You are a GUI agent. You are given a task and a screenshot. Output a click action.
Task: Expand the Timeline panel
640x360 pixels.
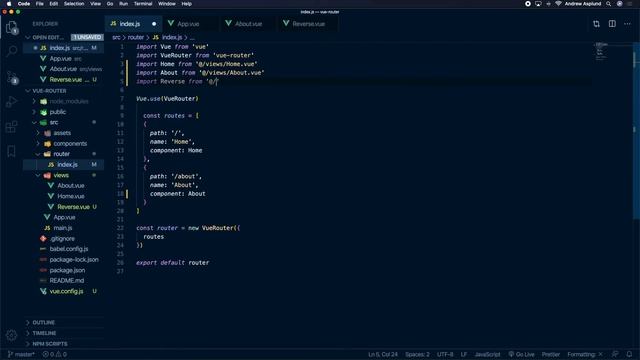click(x=64, y=333)
